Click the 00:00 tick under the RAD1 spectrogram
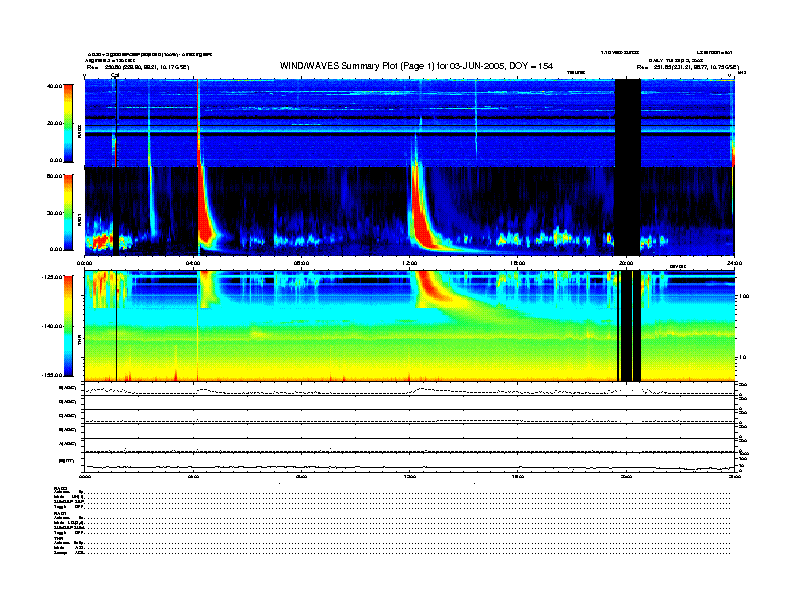 (x=84, y=263)
